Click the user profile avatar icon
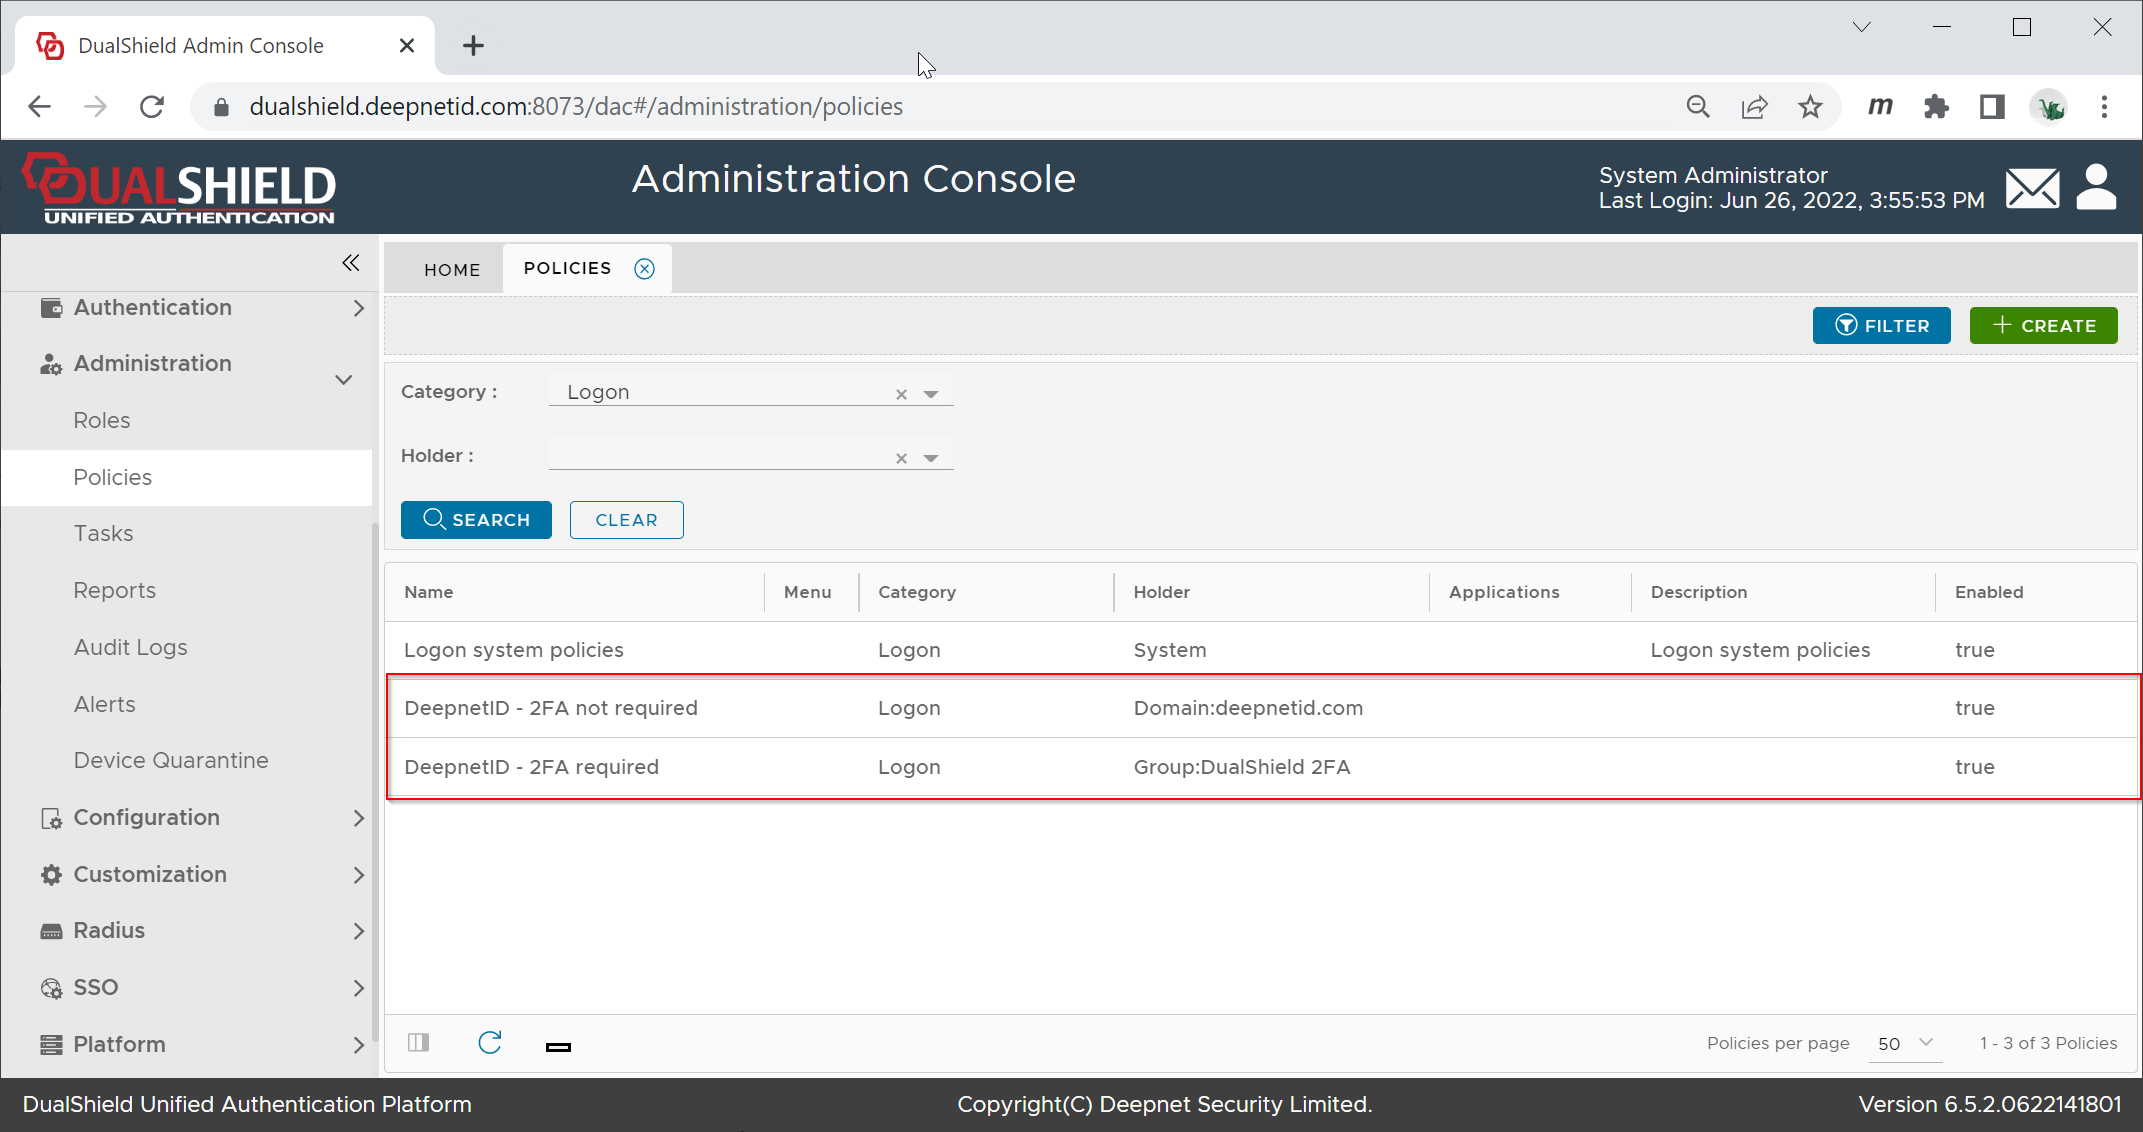 click(2096, 188)
